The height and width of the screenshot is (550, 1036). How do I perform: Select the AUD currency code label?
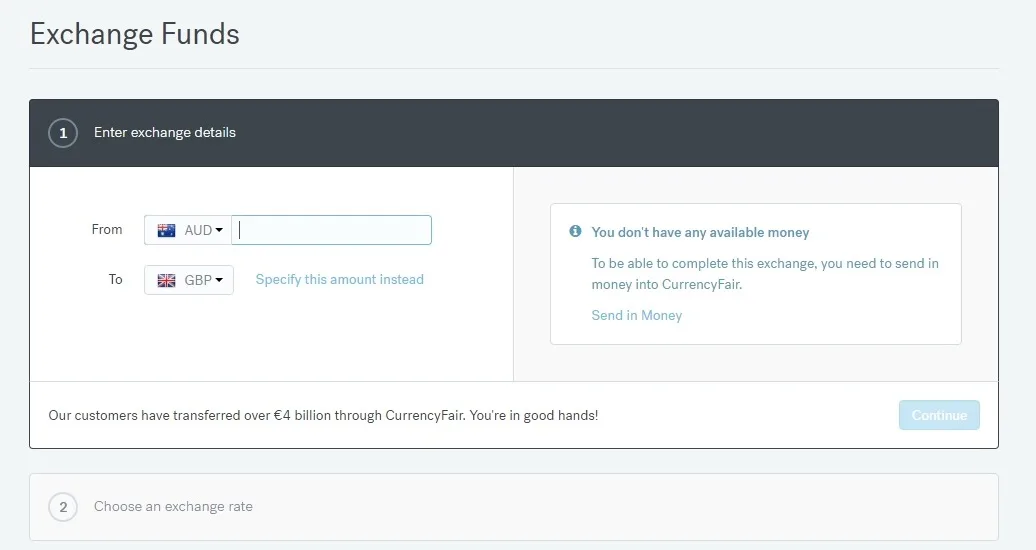(198, 230)
